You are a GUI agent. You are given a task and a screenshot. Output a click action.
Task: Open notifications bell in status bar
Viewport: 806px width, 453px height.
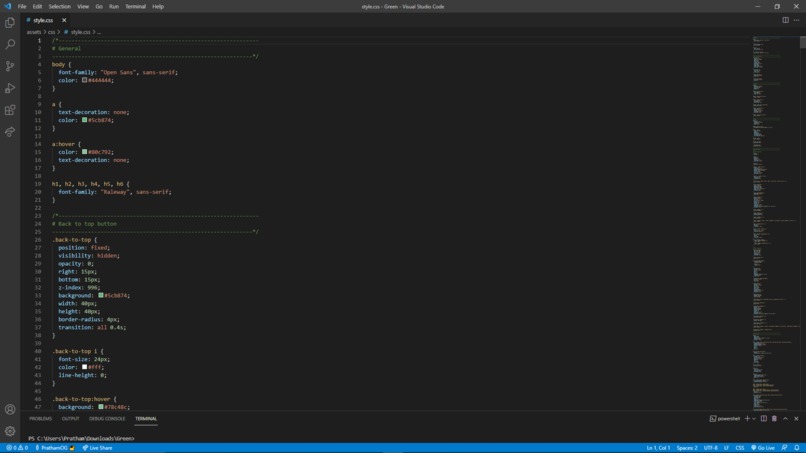(797, 448)
